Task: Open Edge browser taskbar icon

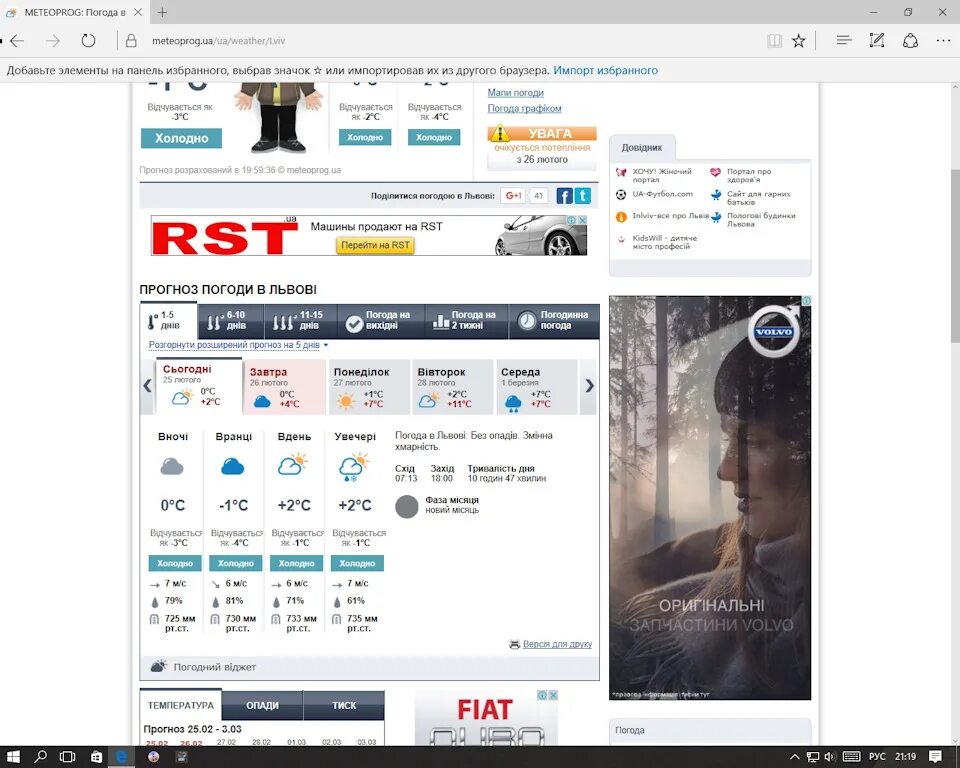Action: point(122,757)
